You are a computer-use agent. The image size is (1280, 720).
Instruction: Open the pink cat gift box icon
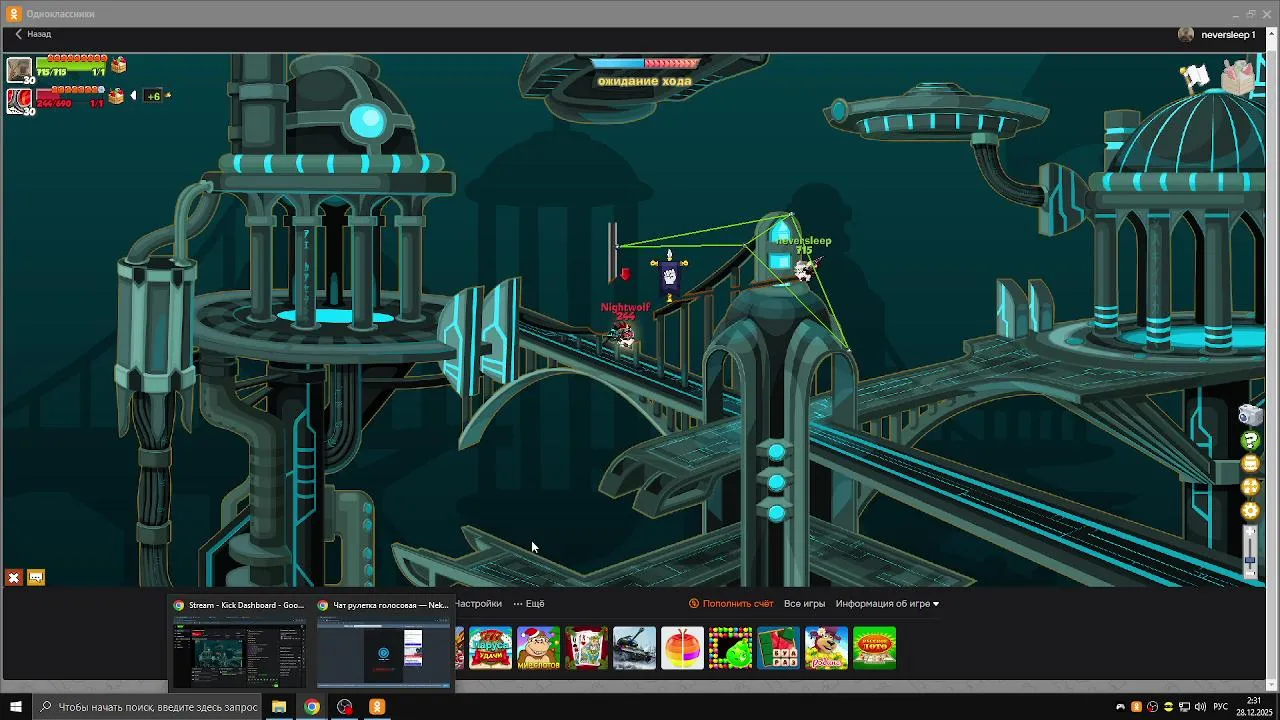[1238, 77]
